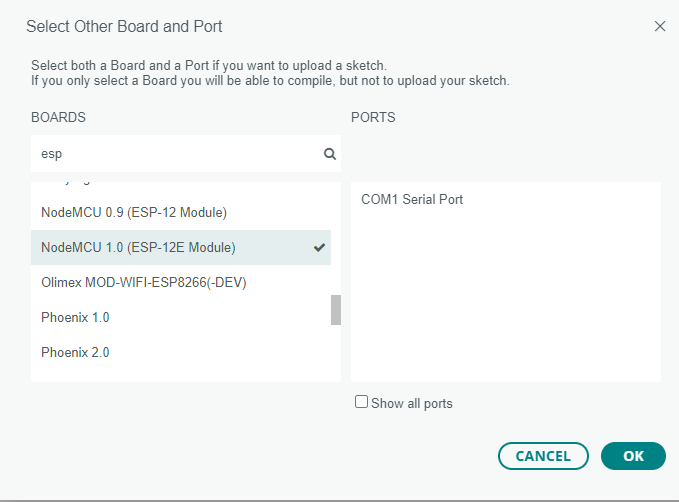Select the COM1 Serial Port
Viewport: 679px width, 502px height.
tap(412, 199)
